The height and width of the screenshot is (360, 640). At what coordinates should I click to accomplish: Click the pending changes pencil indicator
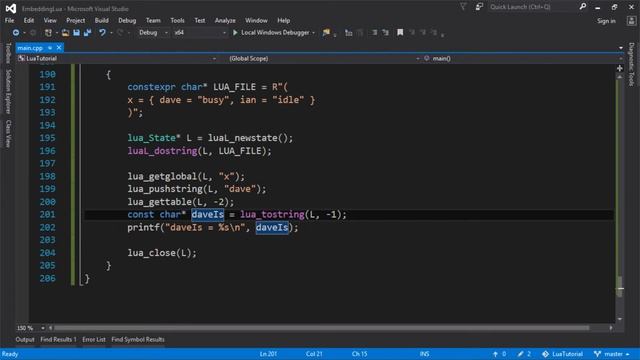click(x=524, y=354)
